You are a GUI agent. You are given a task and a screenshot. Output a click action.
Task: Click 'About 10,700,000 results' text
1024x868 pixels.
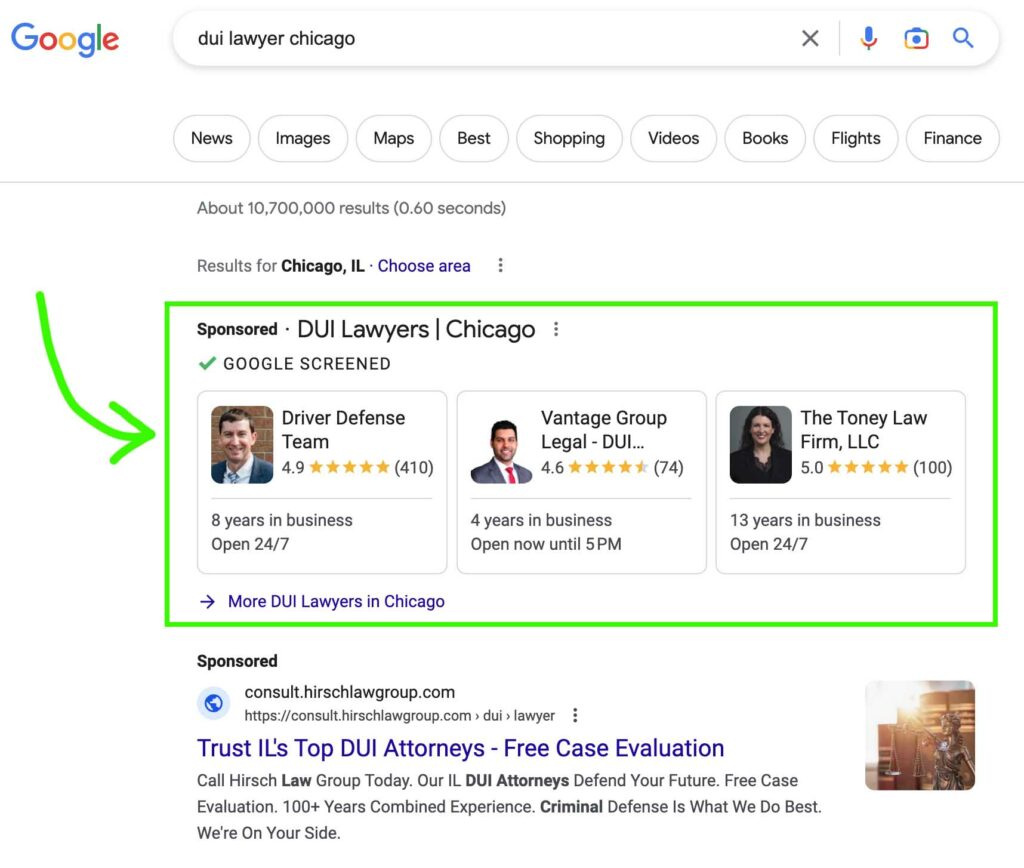point(351,208)
